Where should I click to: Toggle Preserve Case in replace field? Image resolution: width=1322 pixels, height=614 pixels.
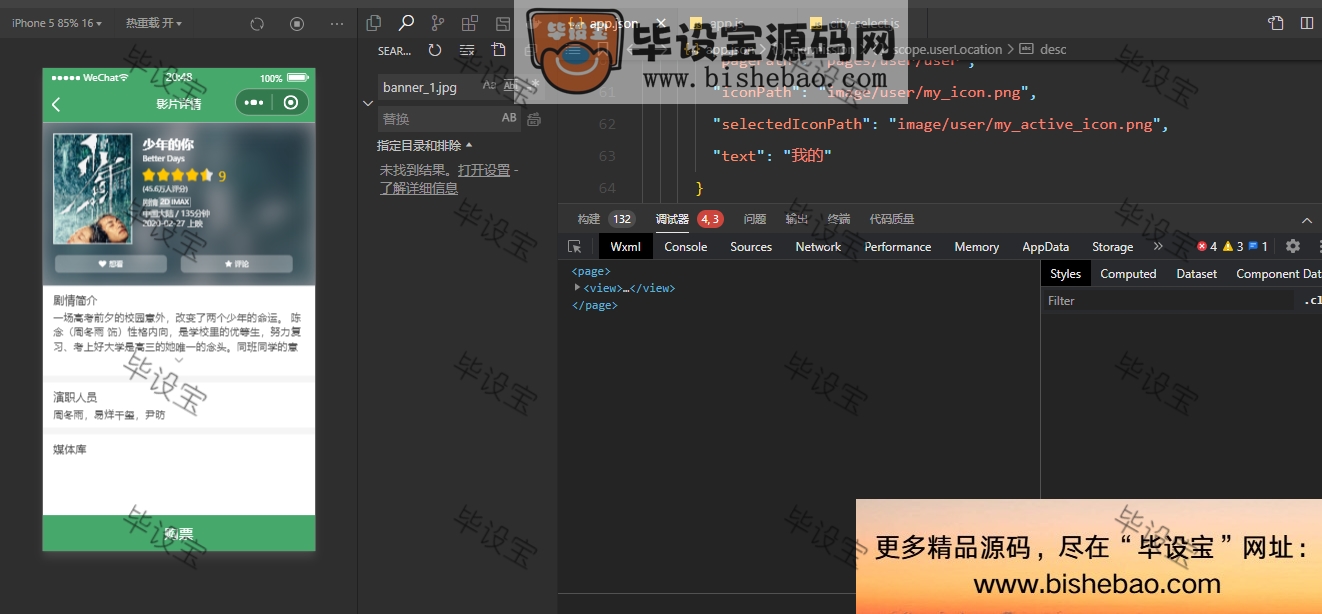509,118
